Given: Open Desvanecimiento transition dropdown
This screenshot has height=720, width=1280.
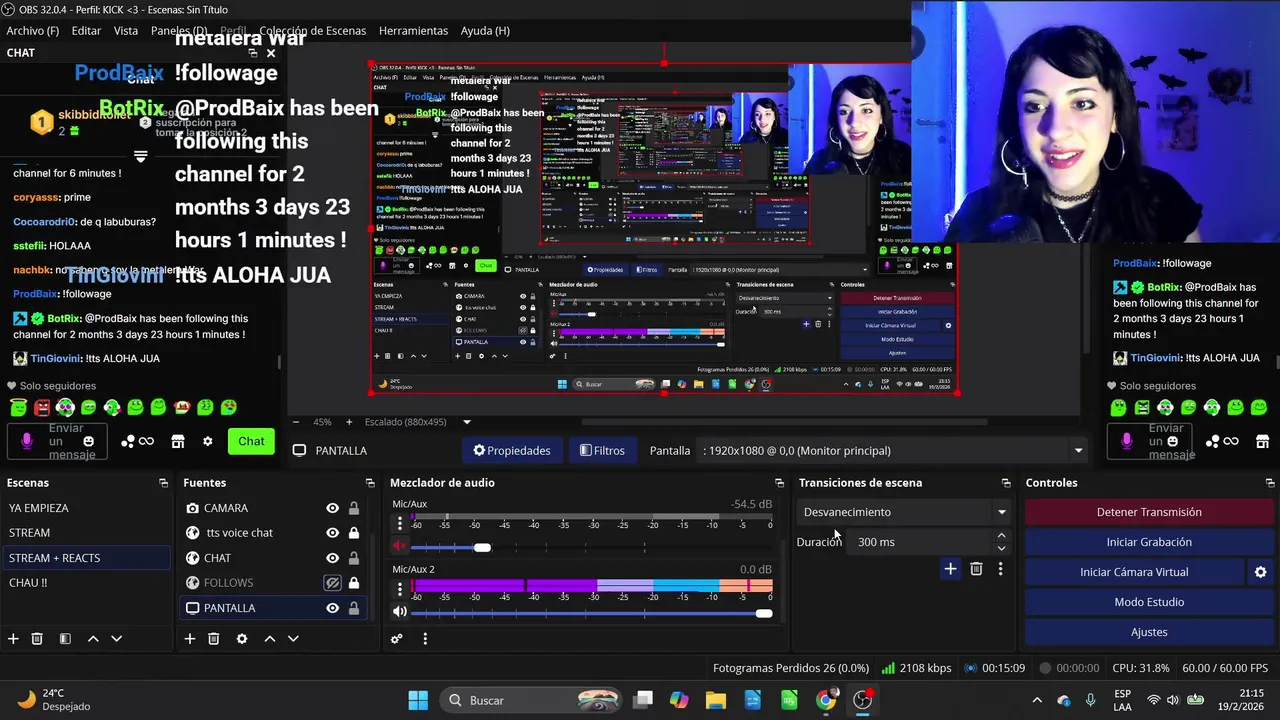Looking at the screenshot, I should (x=904, y=512).
